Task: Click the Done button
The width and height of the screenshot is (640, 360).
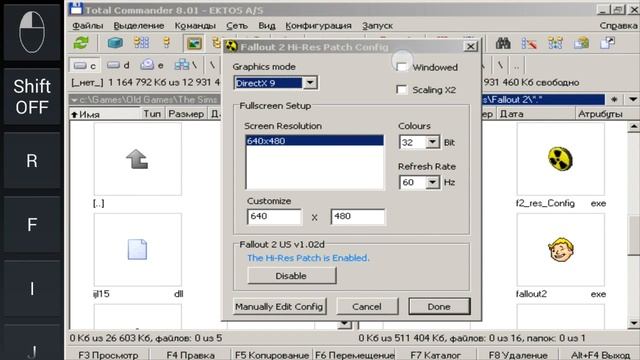Action: 439,307
